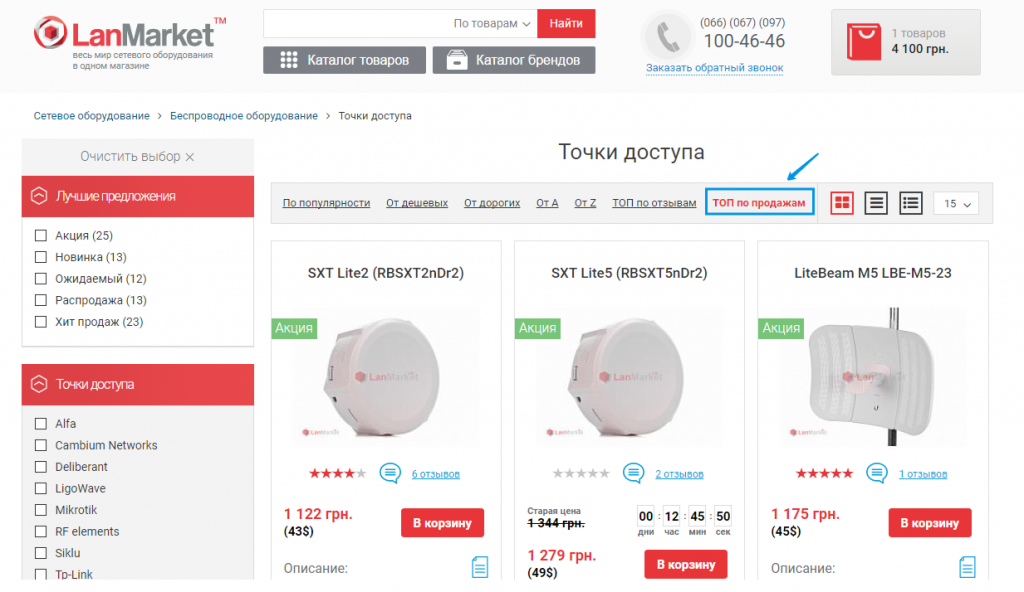Tick the Акция (25) checkbox
This screenshot has width=1024, height=592.
click(x=40, y=235)
